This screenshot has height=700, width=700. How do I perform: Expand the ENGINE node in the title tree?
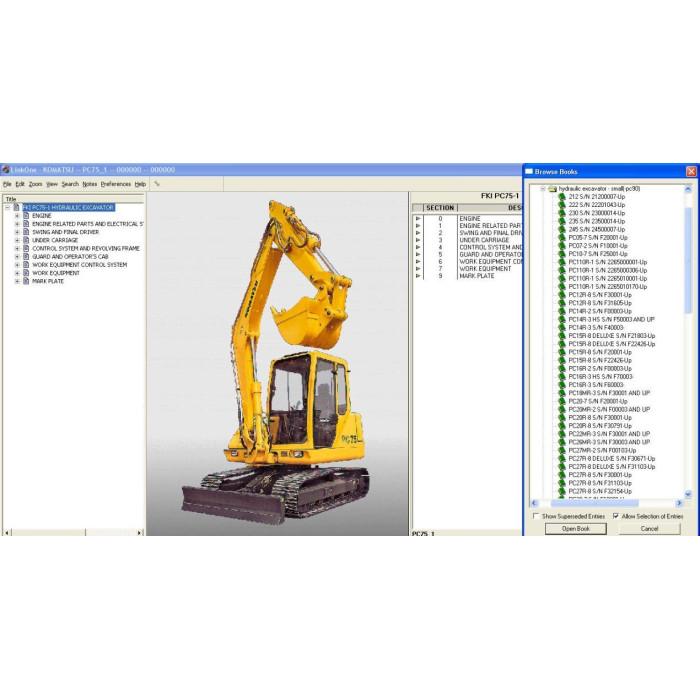click(17, 216)
